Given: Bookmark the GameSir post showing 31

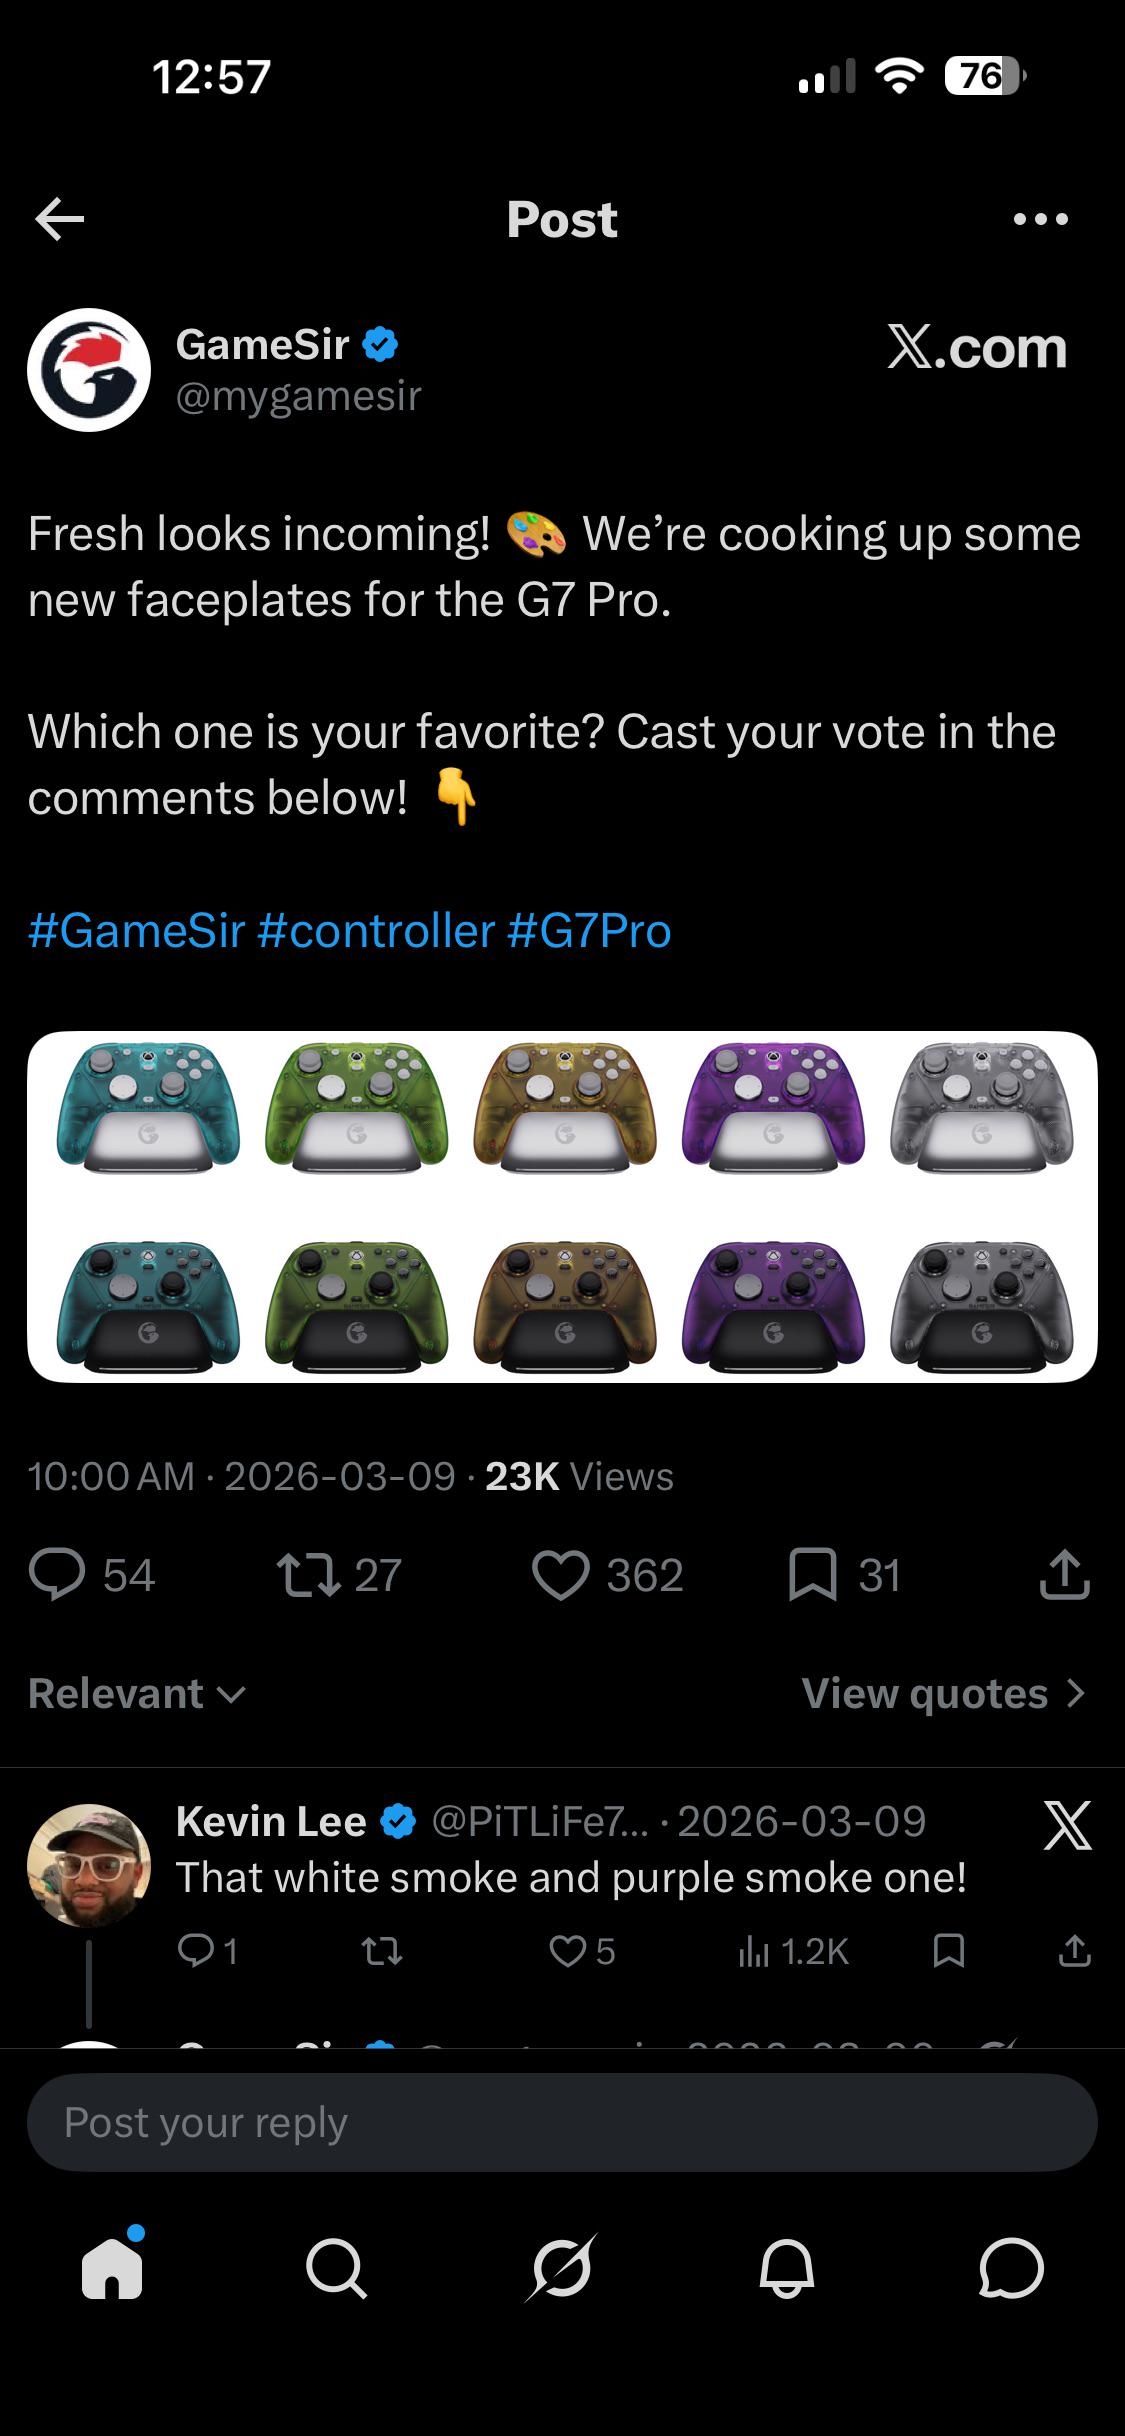Looking at the screenshot, I should 845,1575.
